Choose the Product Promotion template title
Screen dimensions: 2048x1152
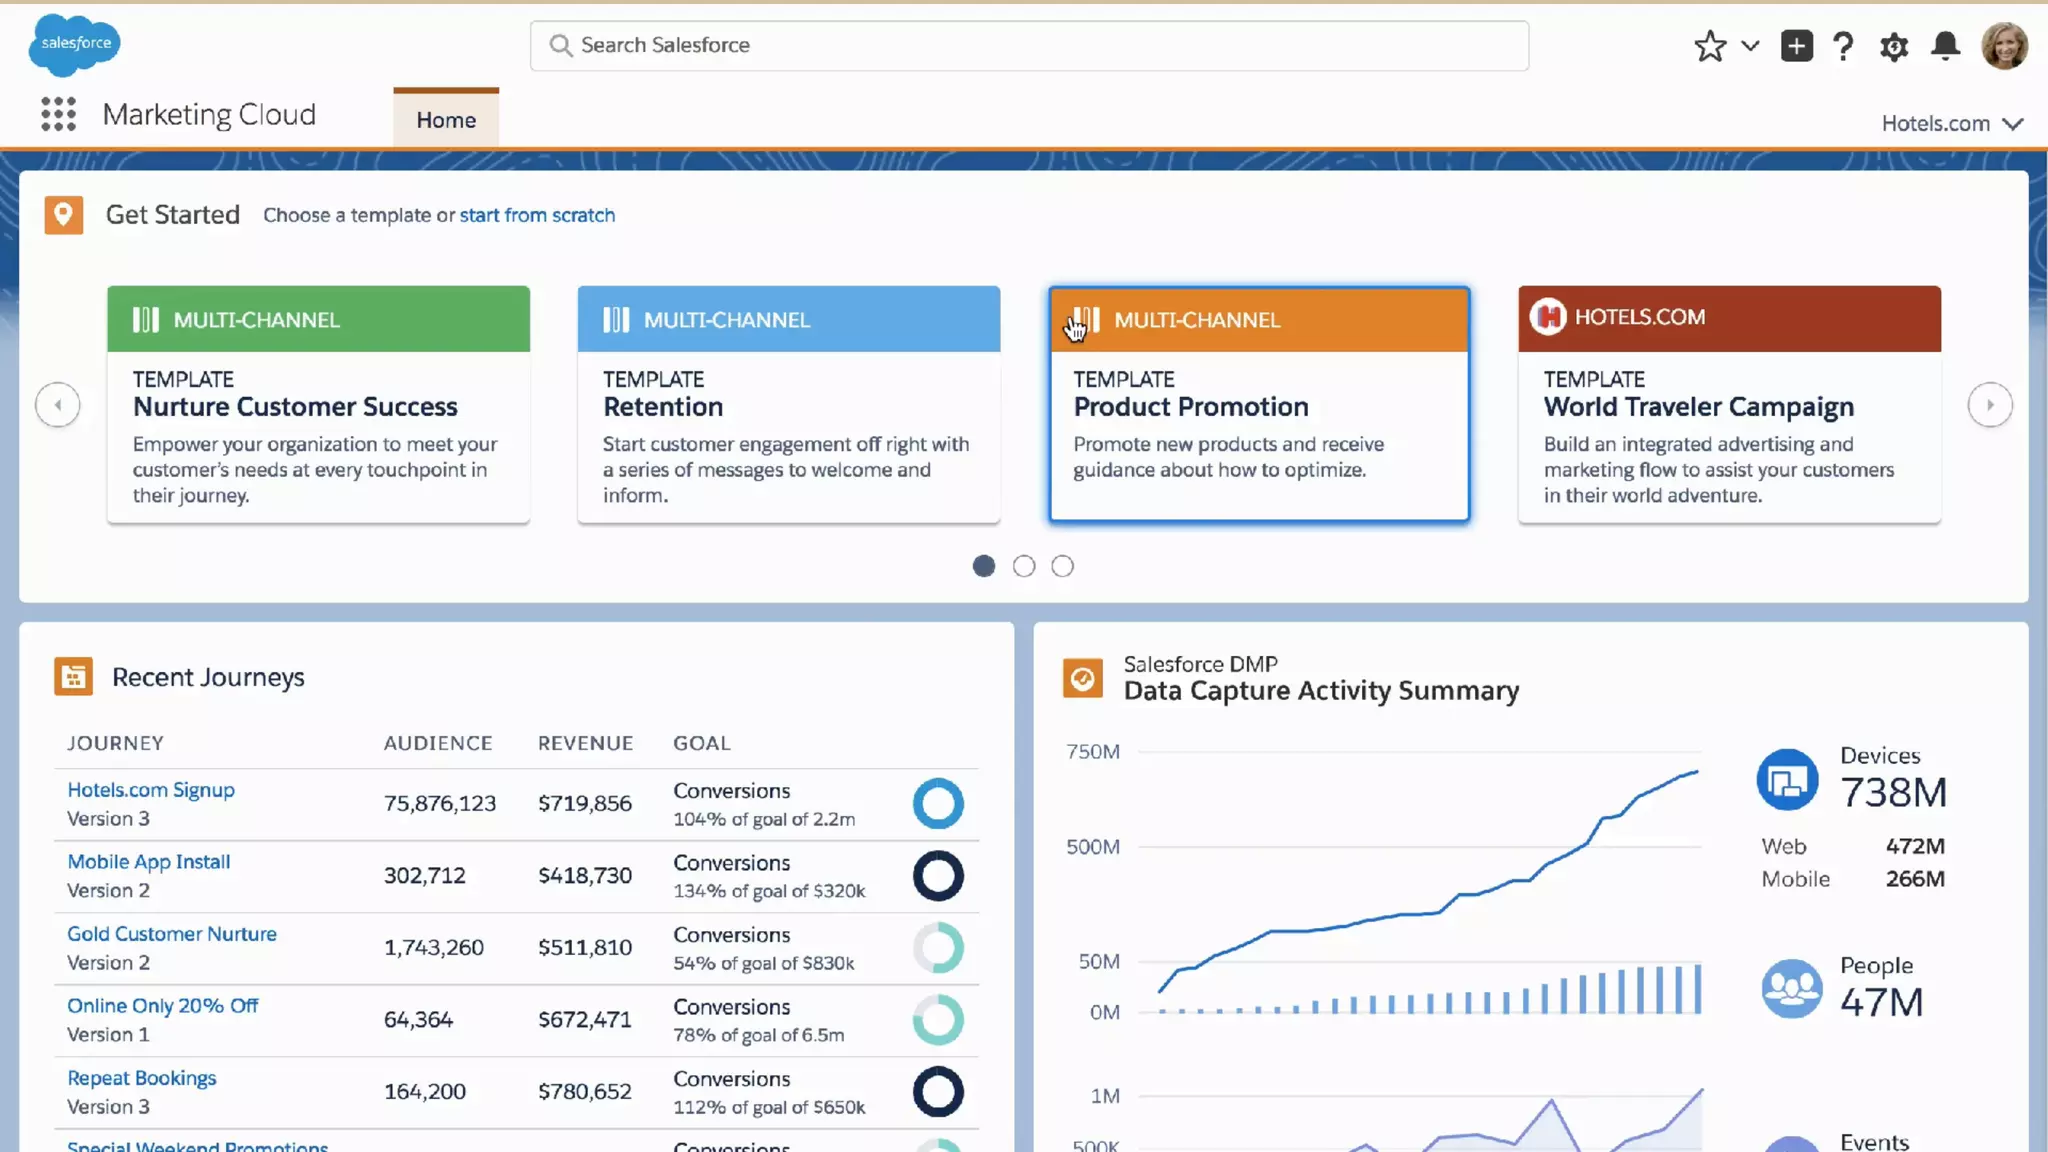pyautogui.click(x=1190, y=407)
